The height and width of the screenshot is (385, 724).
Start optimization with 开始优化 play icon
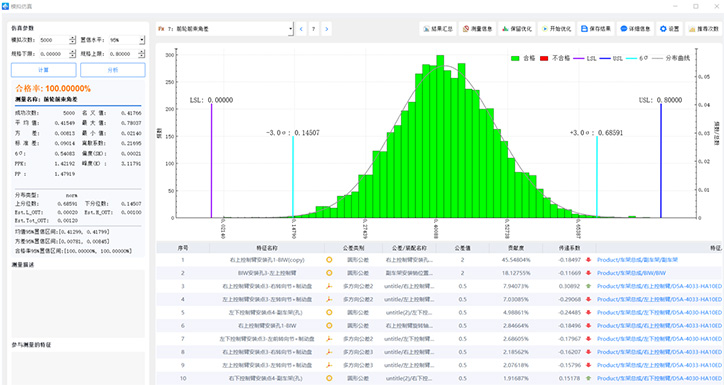556,29
